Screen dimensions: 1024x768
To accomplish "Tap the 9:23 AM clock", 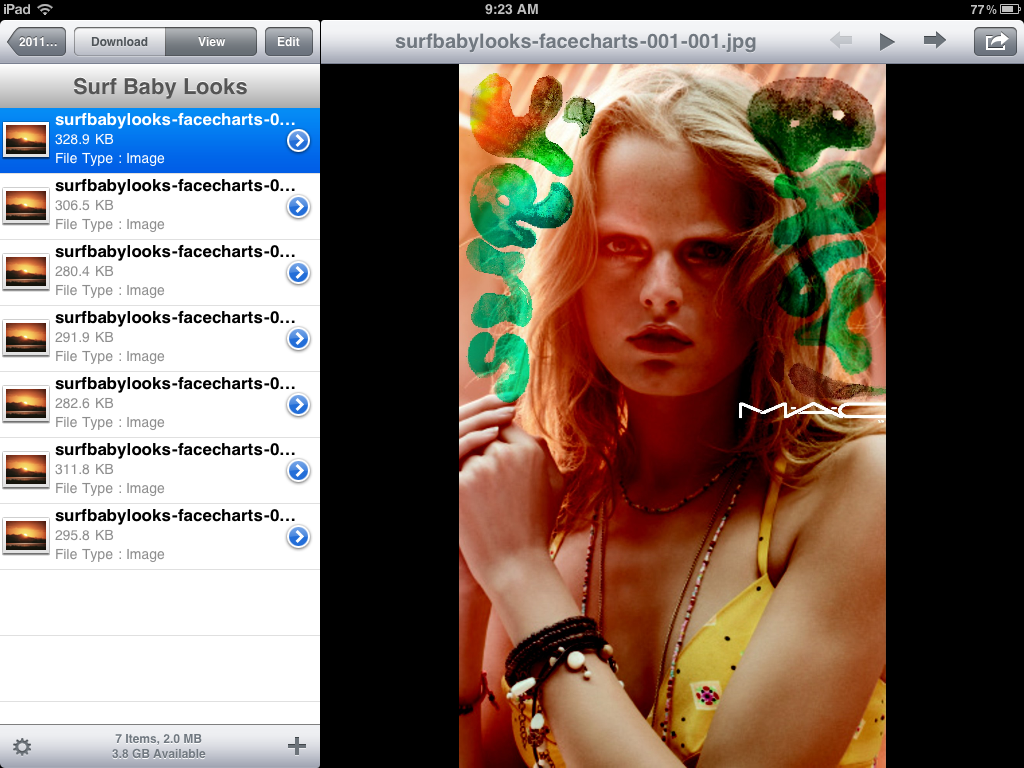I will tap(511, 9).
